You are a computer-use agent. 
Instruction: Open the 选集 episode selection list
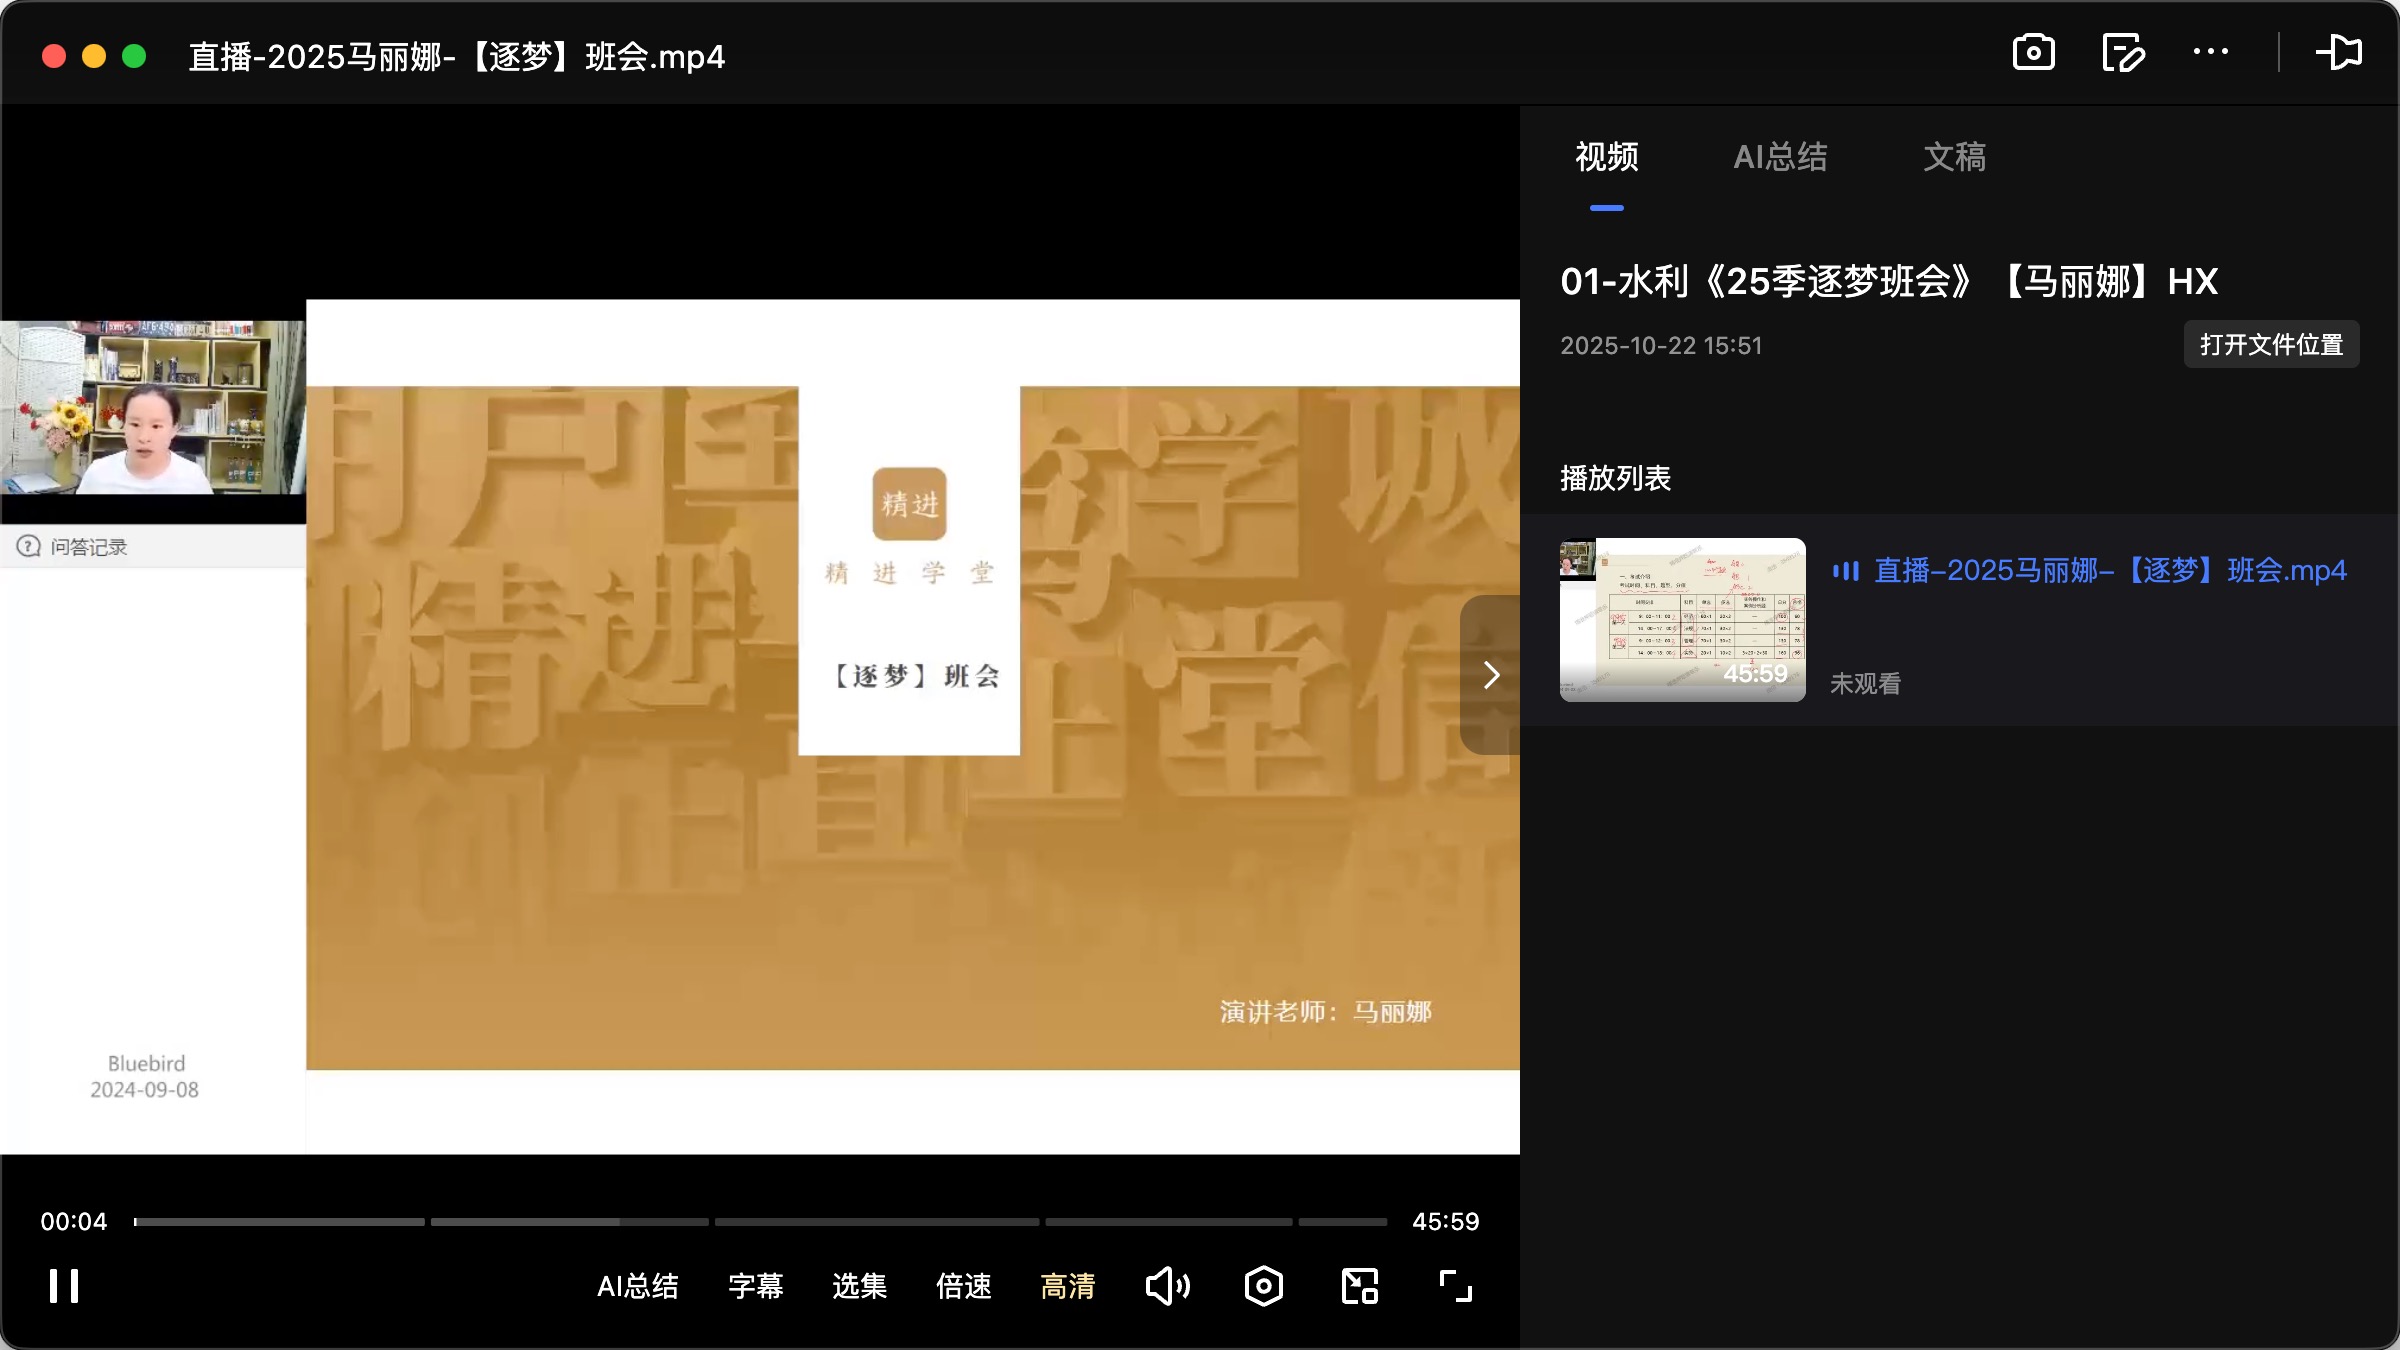tap(858, 1286)
